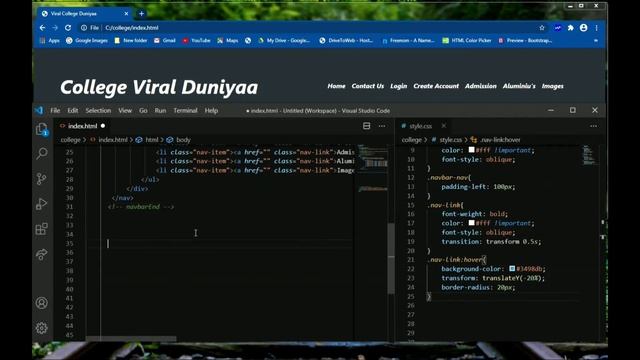The image size is (640, 360).
Task: Bookmark this page with star icon
Action: [x=542, y=28]
